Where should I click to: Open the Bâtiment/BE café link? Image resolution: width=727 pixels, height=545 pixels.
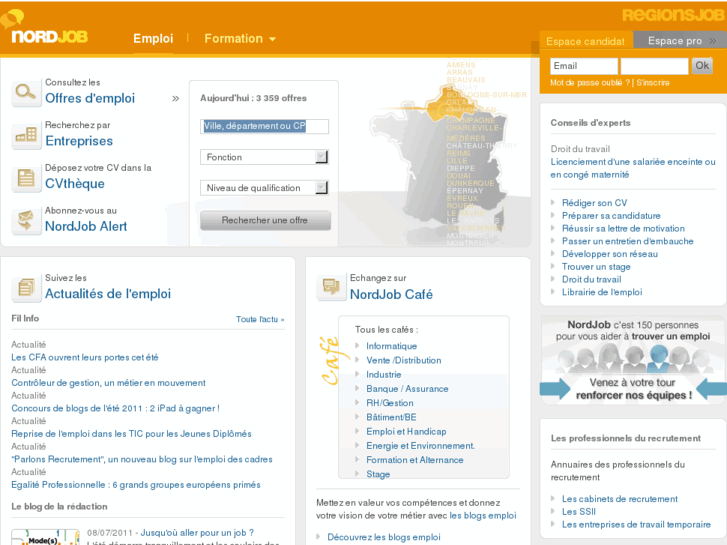[x=391, y=417]
